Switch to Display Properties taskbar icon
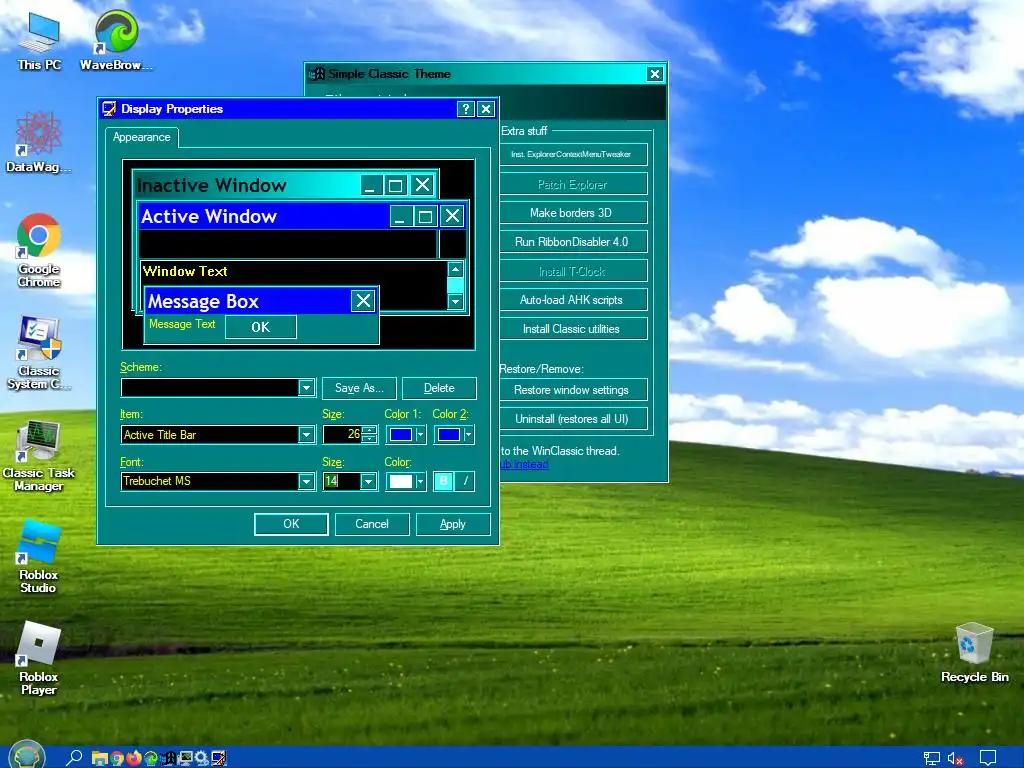Image resolution: width=1024 pixels, height=768 pixels. tap(219, 758)
